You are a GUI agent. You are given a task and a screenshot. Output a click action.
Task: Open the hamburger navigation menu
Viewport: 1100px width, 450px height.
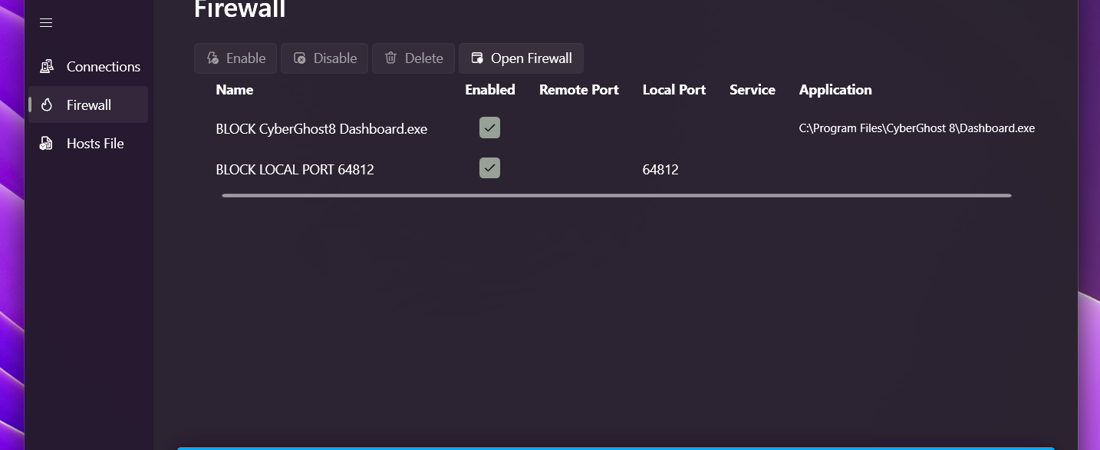[x=46, y=22]
